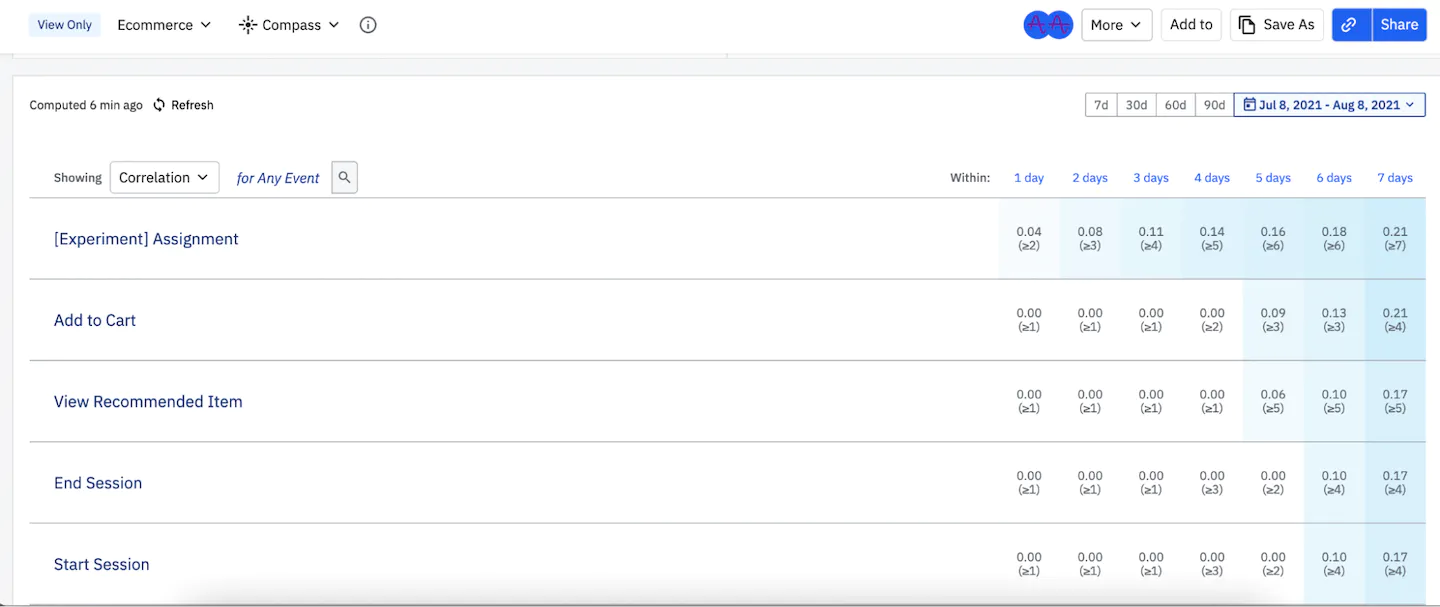This screenshot has height=607, width=1440.
Task: Select the 7d date range
Action: tap(1101, 105)
